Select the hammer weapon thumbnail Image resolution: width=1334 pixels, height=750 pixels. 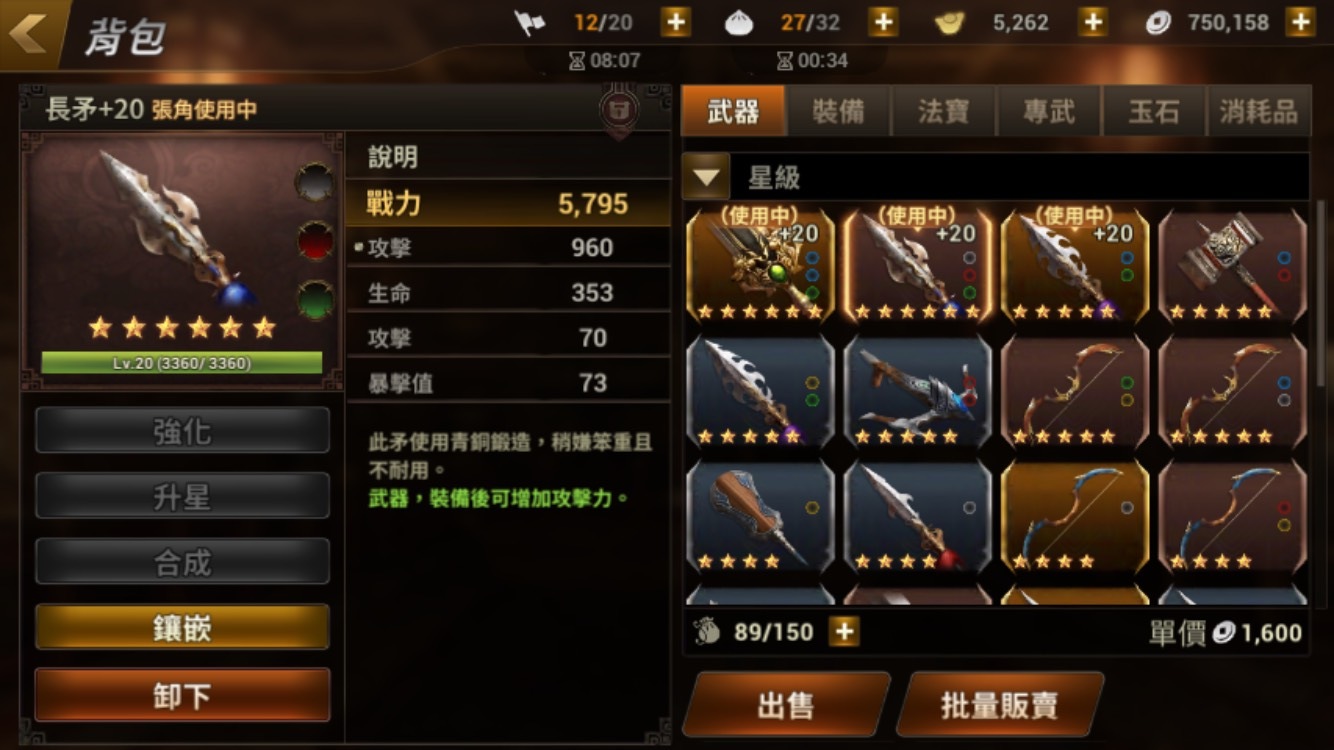(x=1232, y=265)
